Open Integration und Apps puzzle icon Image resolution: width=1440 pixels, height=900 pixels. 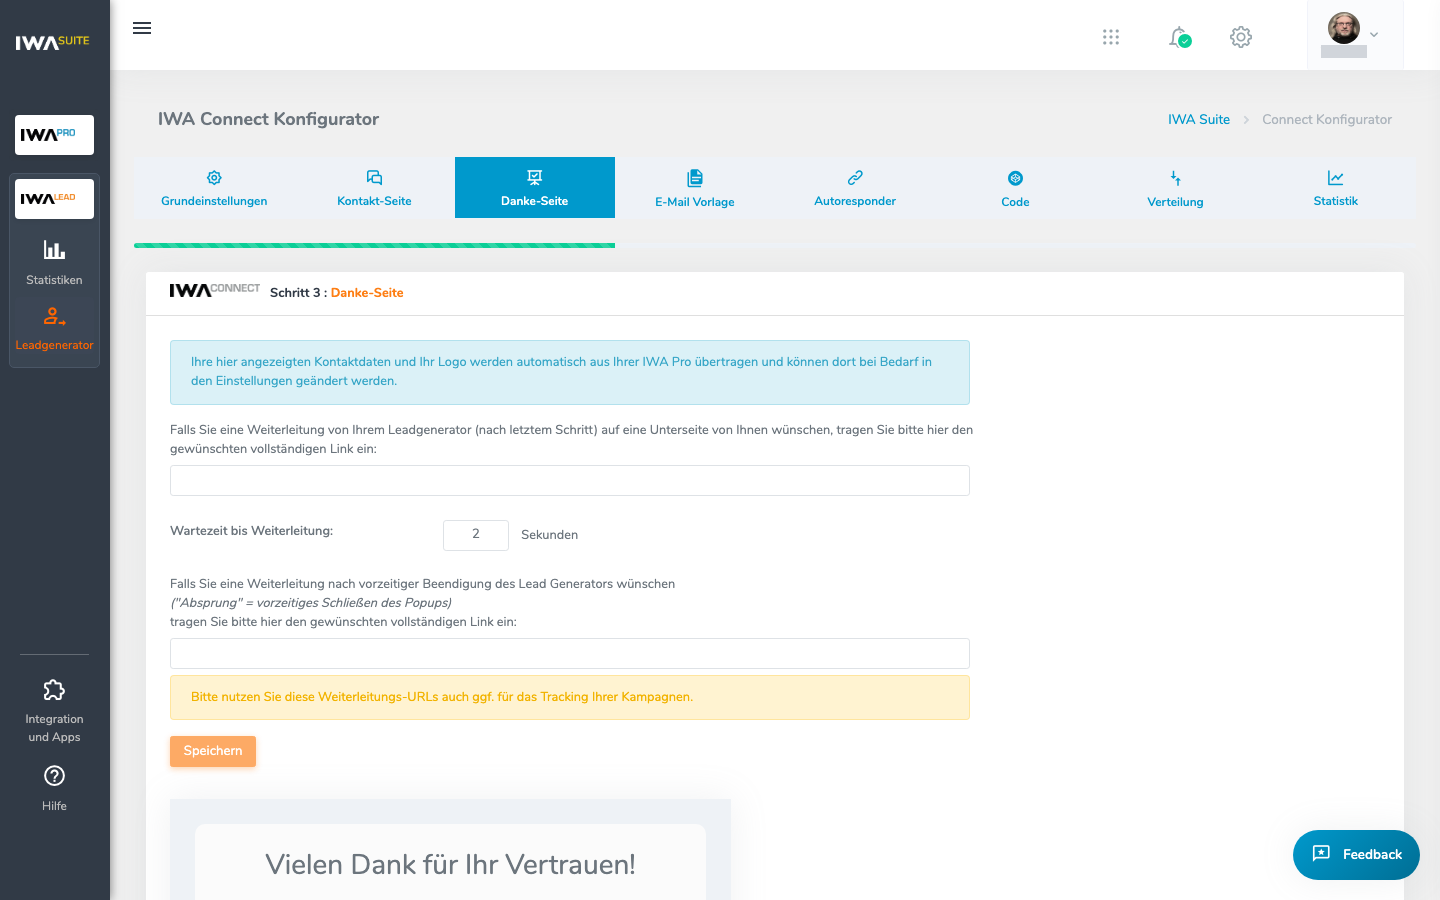pos(54,690)
